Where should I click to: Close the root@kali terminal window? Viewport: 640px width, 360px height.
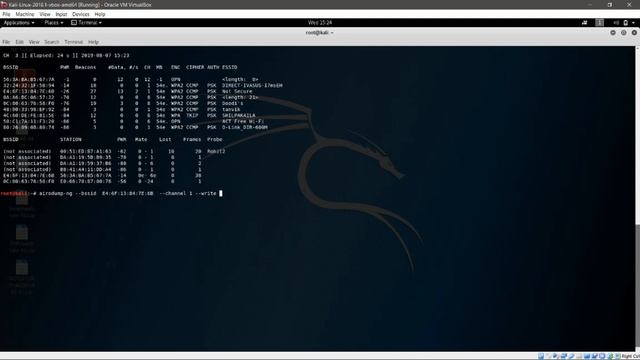(634, 33)
